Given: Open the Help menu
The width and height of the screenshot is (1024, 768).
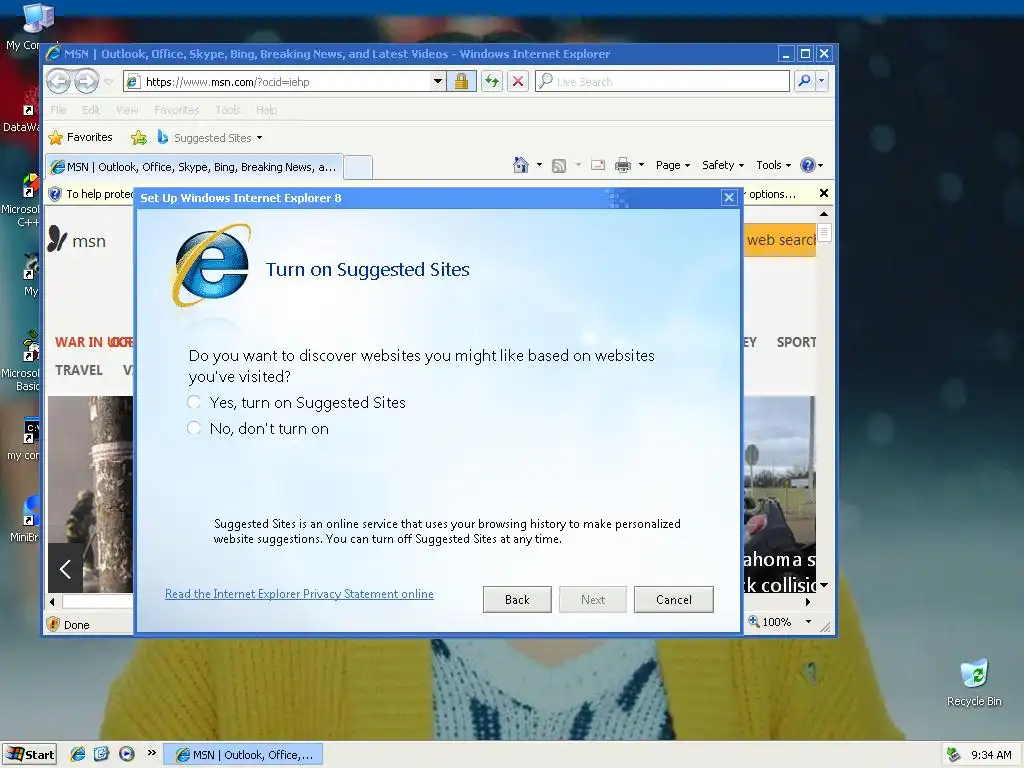Looking at the screenshot, I should point(266,110).
